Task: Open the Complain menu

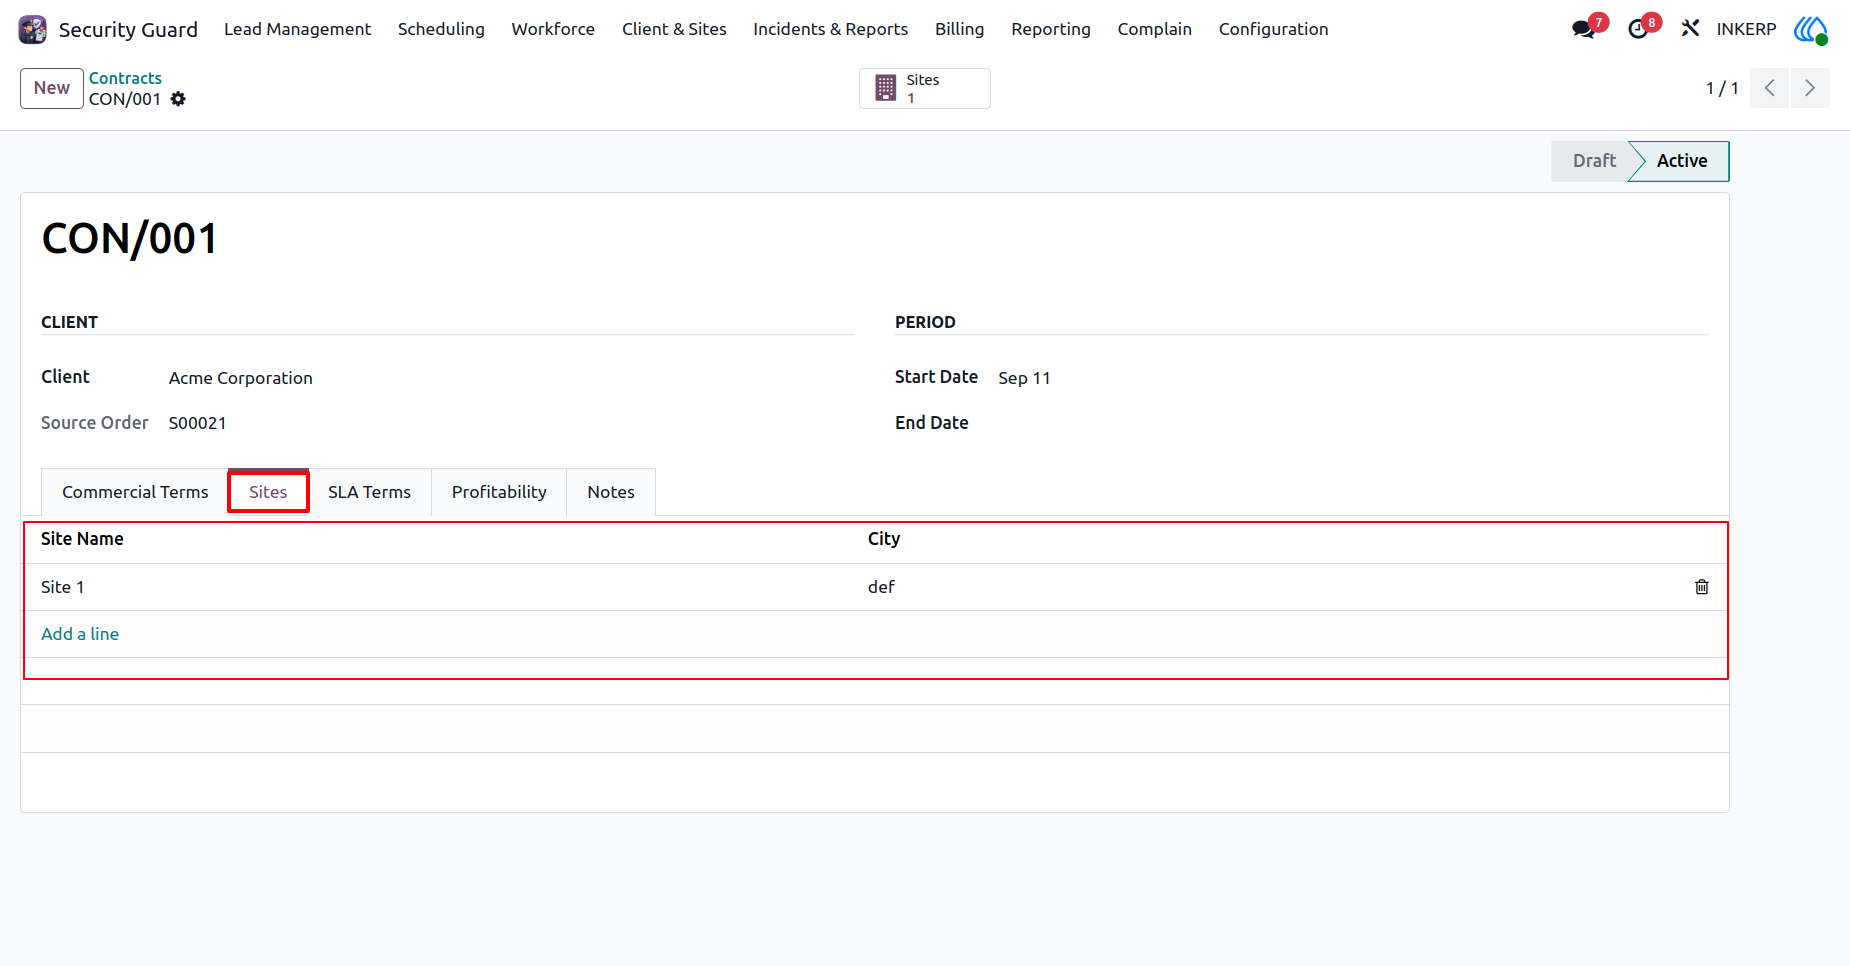Action: (1154, 29)
